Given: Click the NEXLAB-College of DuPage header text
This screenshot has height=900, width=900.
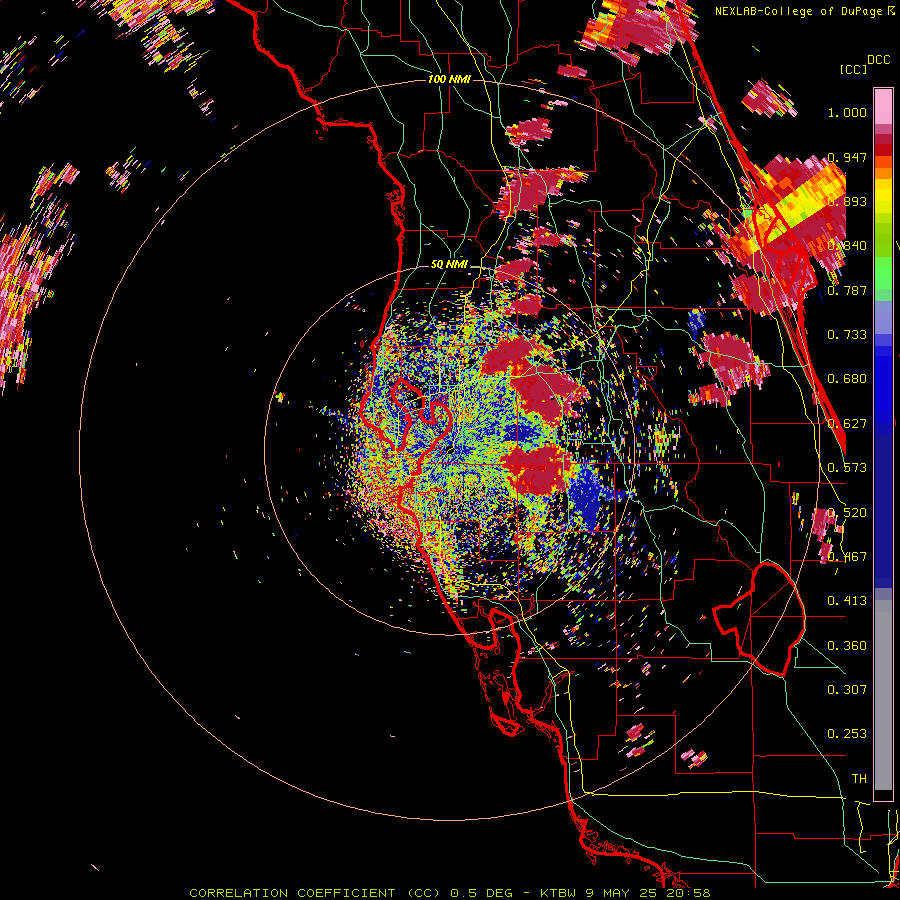Looking at the screenshot, I should (x=799, y=11).
